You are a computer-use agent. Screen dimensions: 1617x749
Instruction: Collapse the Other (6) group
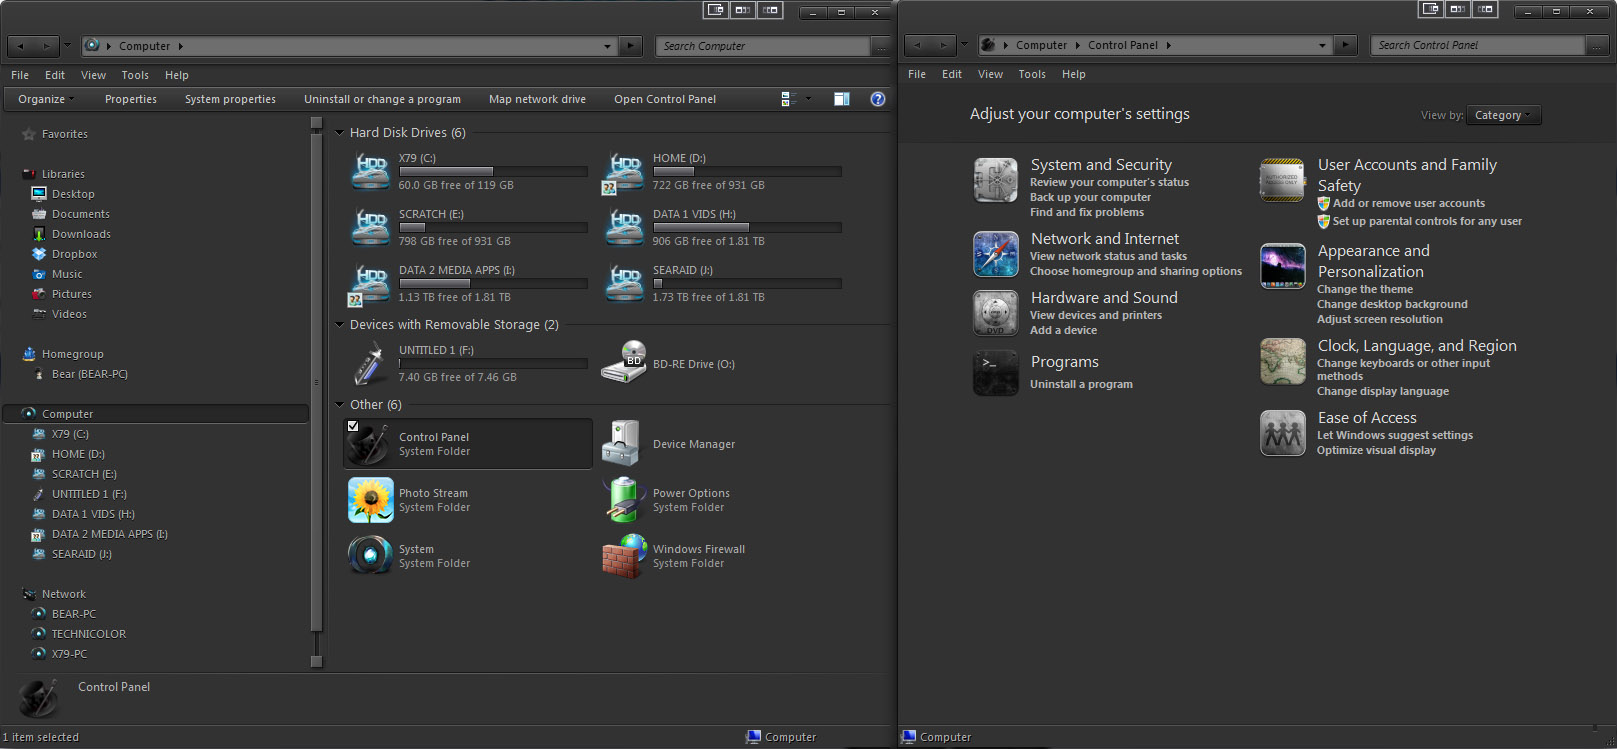click(340, 405)
